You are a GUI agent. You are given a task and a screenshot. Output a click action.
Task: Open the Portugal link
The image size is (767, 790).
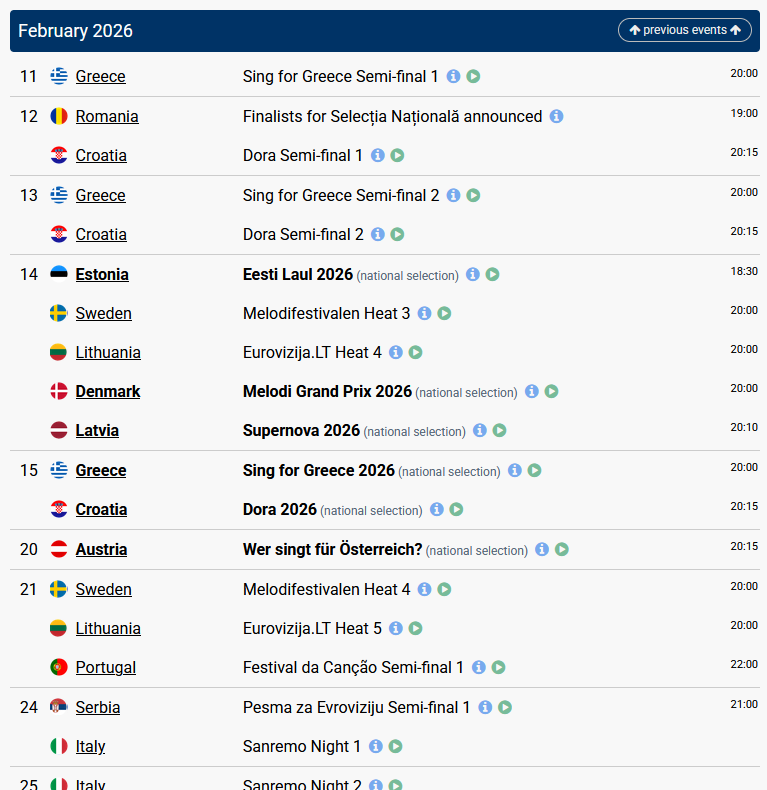(x=106, y=667)
